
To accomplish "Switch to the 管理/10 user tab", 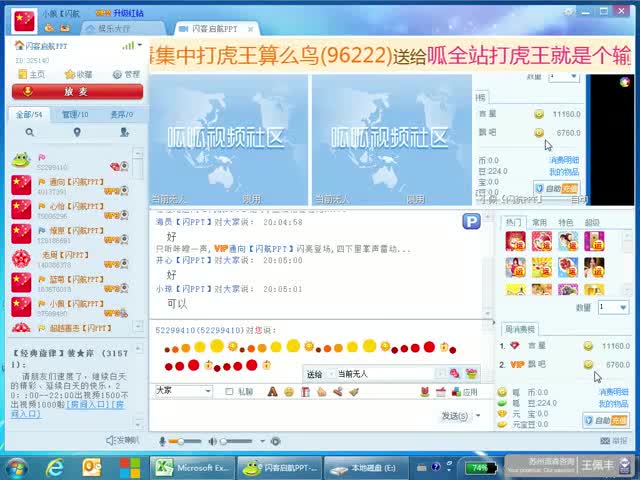I will (x=75, y=115).
